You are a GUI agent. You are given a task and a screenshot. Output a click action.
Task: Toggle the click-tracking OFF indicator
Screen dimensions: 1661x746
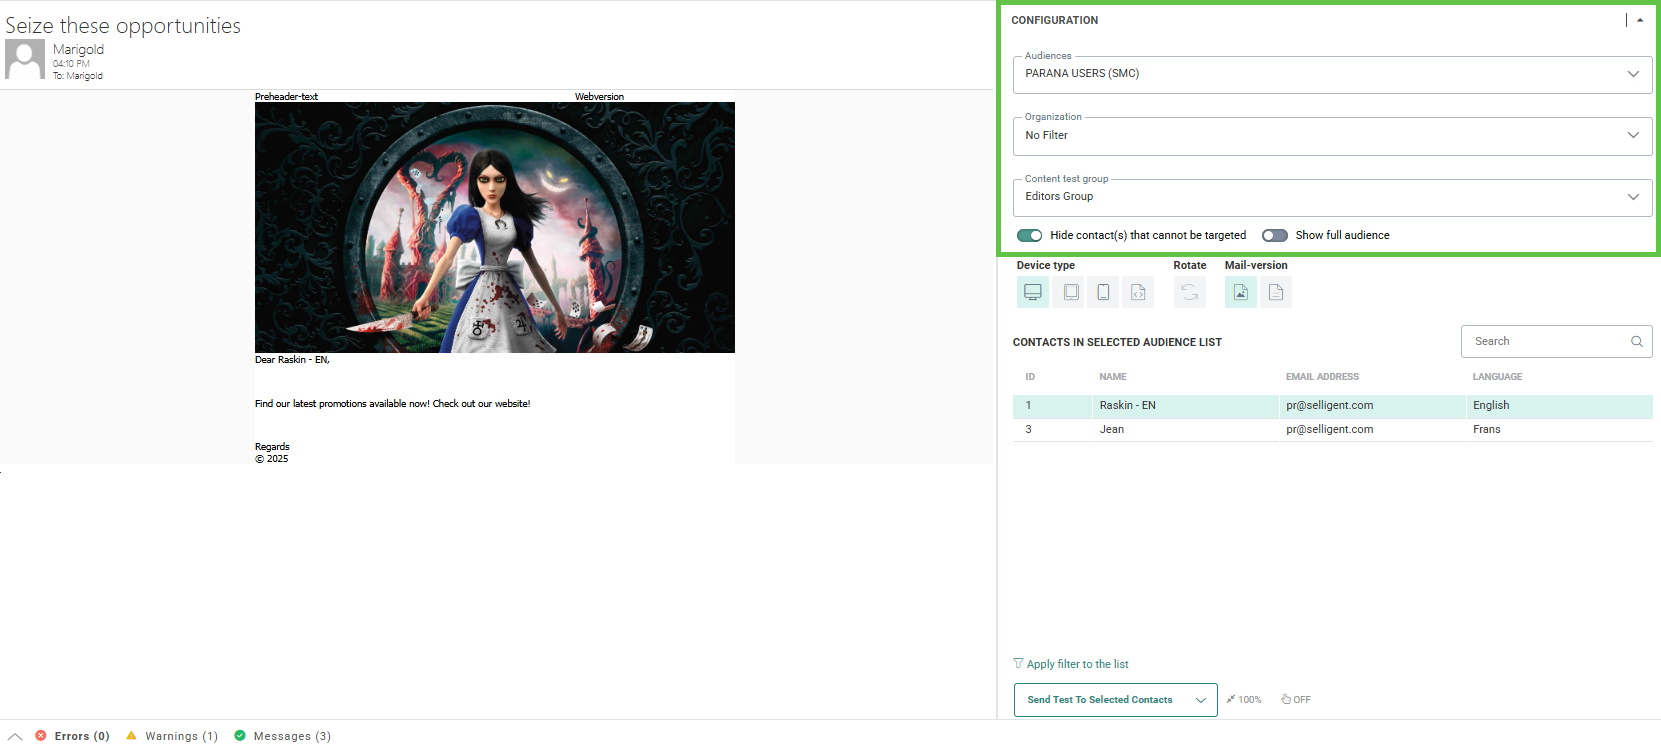[1296, 700]
